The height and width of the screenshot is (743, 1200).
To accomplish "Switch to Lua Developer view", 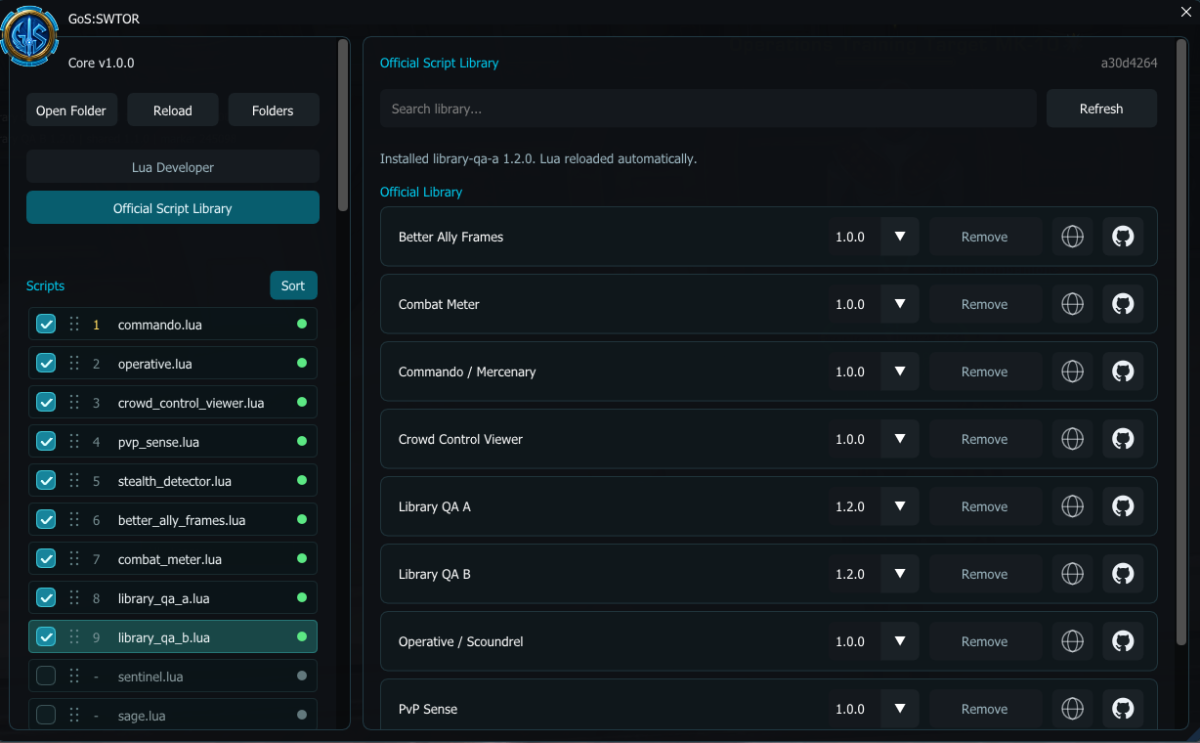I will (x=173, y=167).
